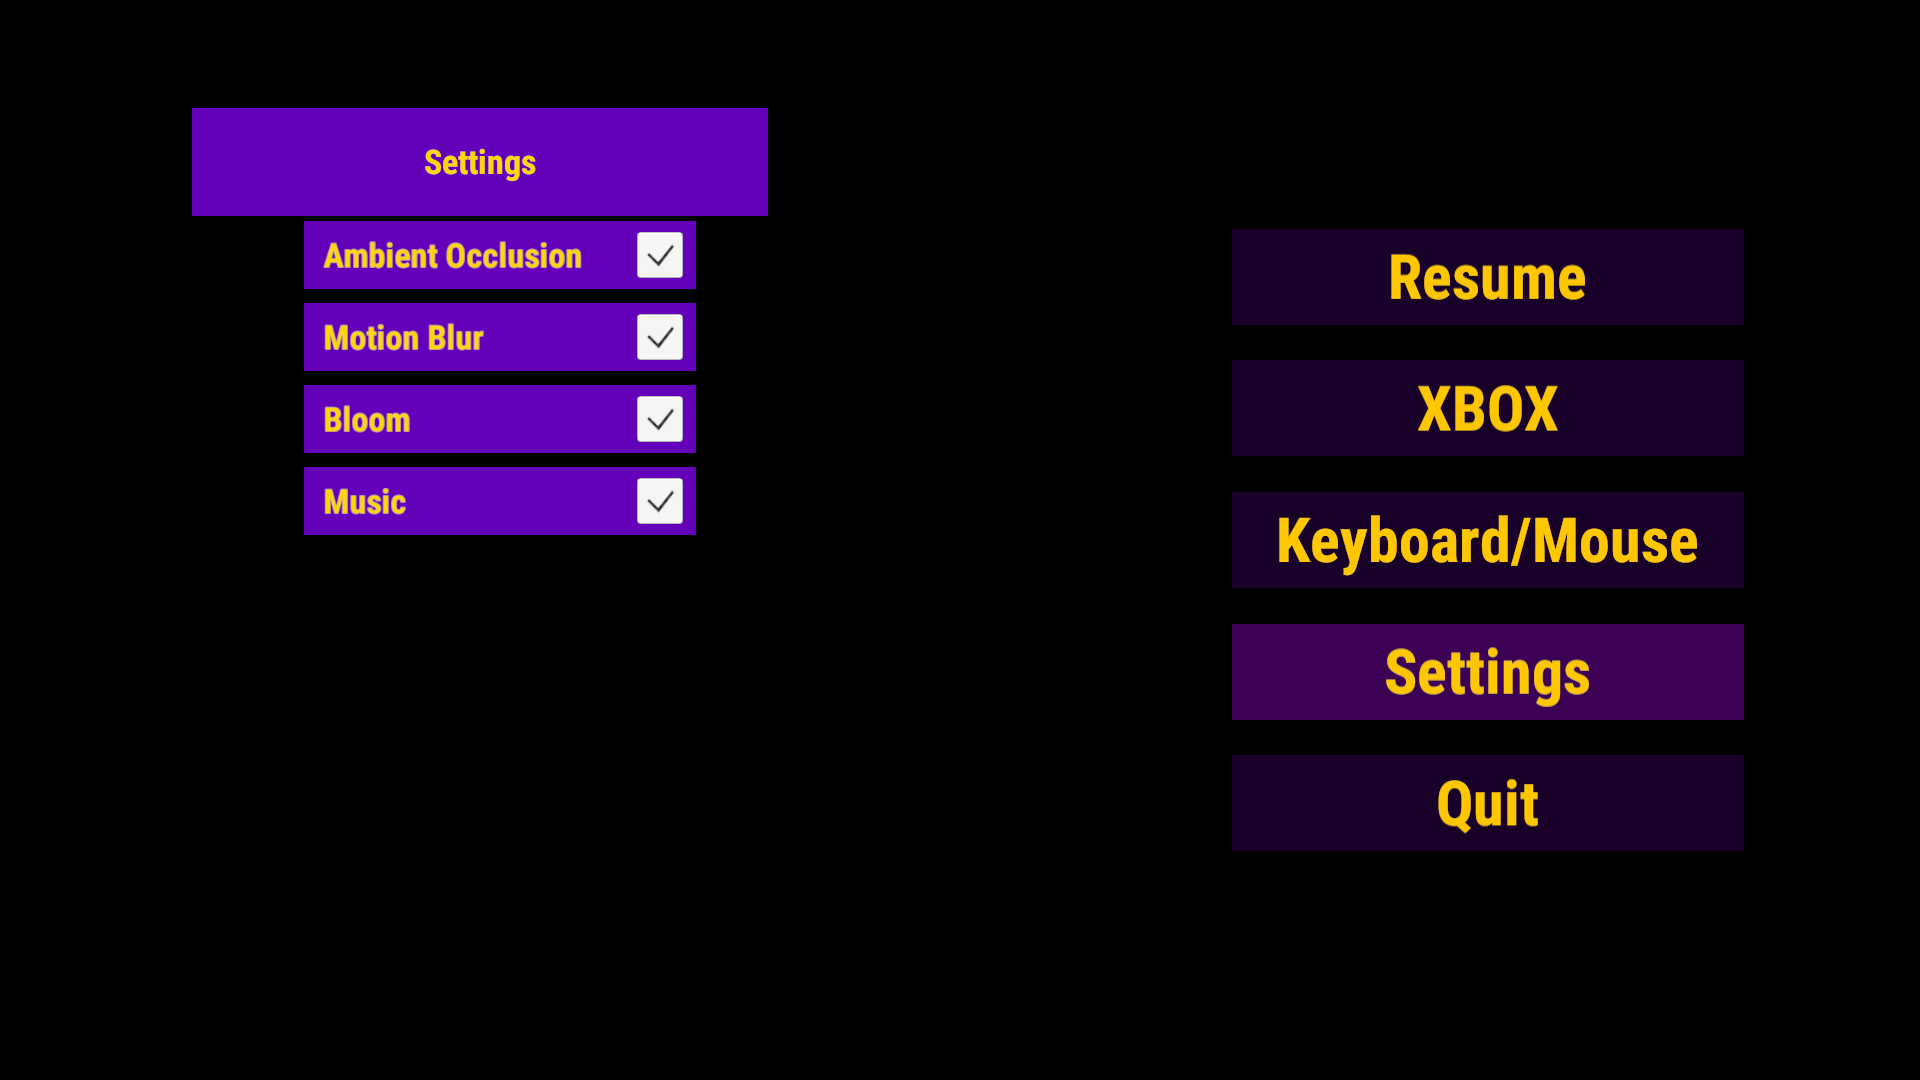The height and width of the screenshot is (1080, 1920).
Task: Click the checkmark icon beside Music
Action: click(660, 501)
